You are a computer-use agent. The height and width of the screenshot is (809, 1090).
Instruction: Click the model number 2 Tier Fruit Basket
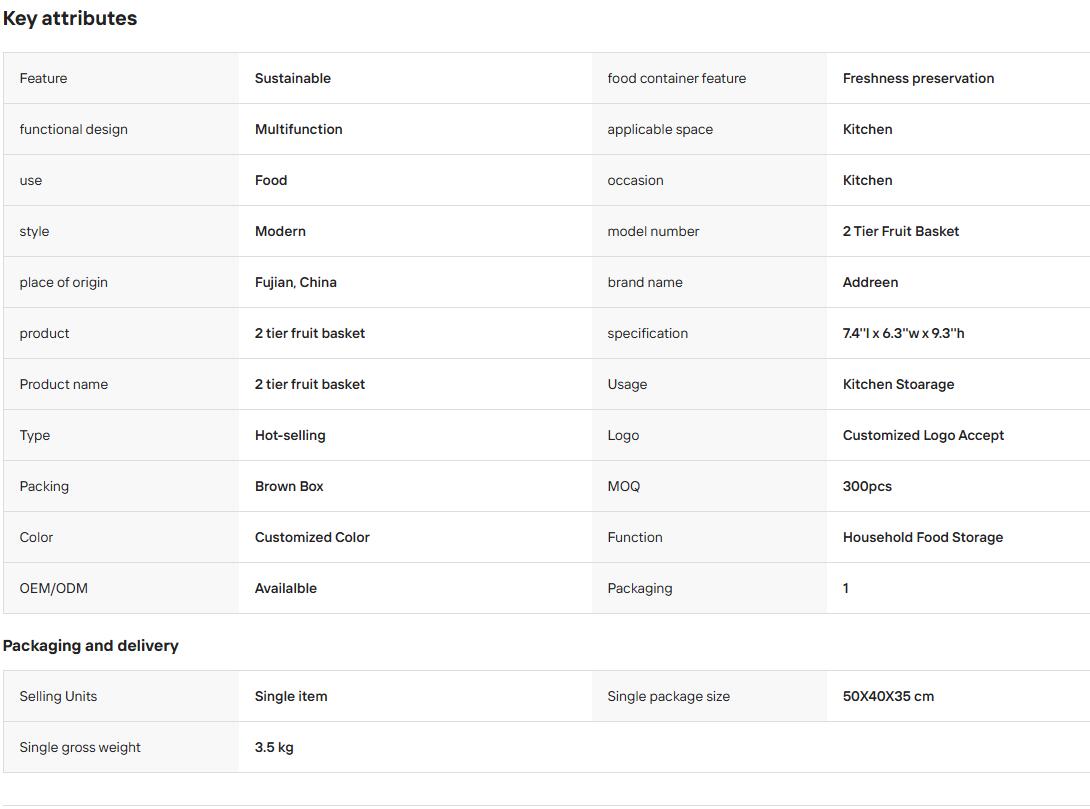click(901, 231)
